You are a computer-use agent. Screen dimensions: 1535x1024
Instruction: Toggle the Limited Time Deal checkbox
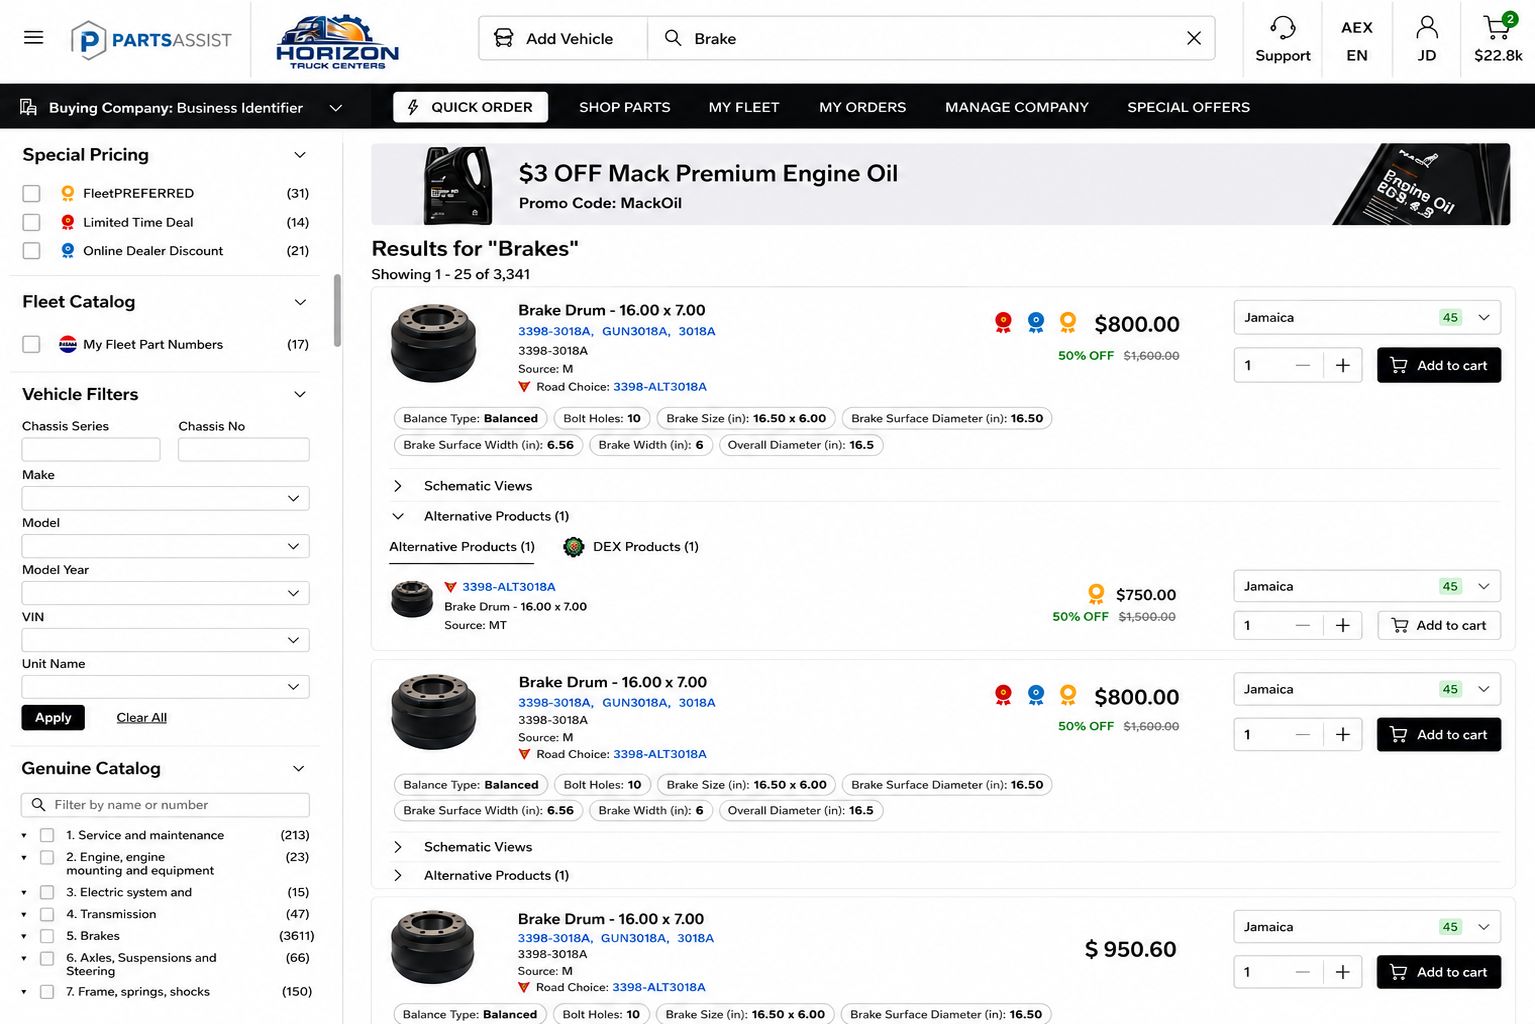click(31, 222)
